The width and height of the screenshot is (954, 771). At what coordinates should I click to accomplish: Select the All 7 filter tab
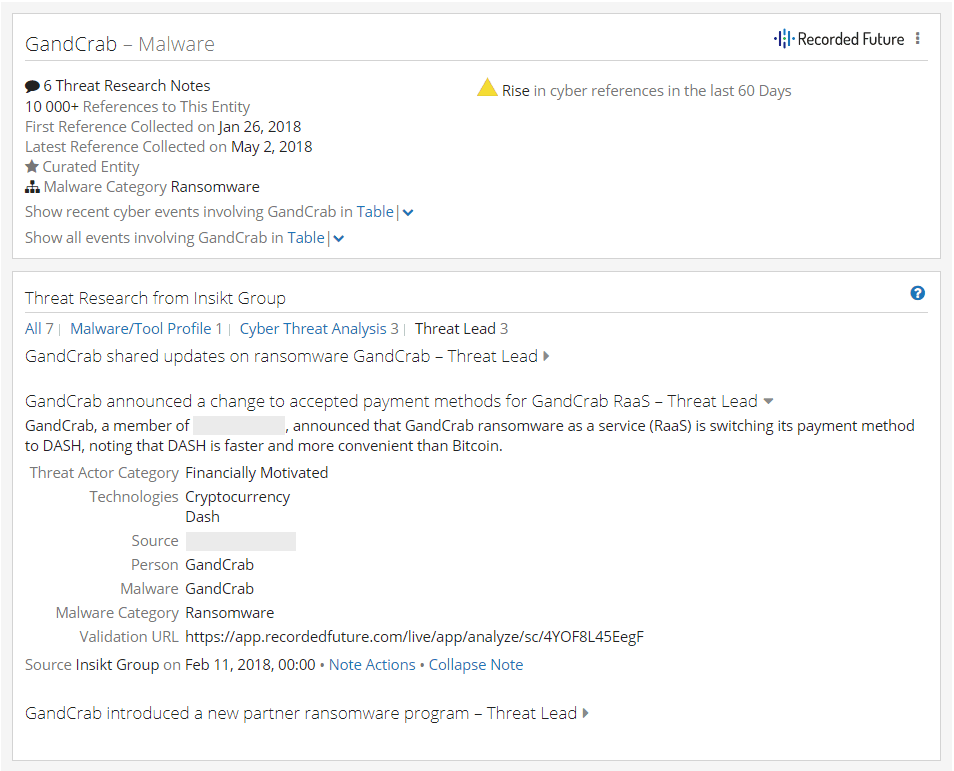[40, 329]
